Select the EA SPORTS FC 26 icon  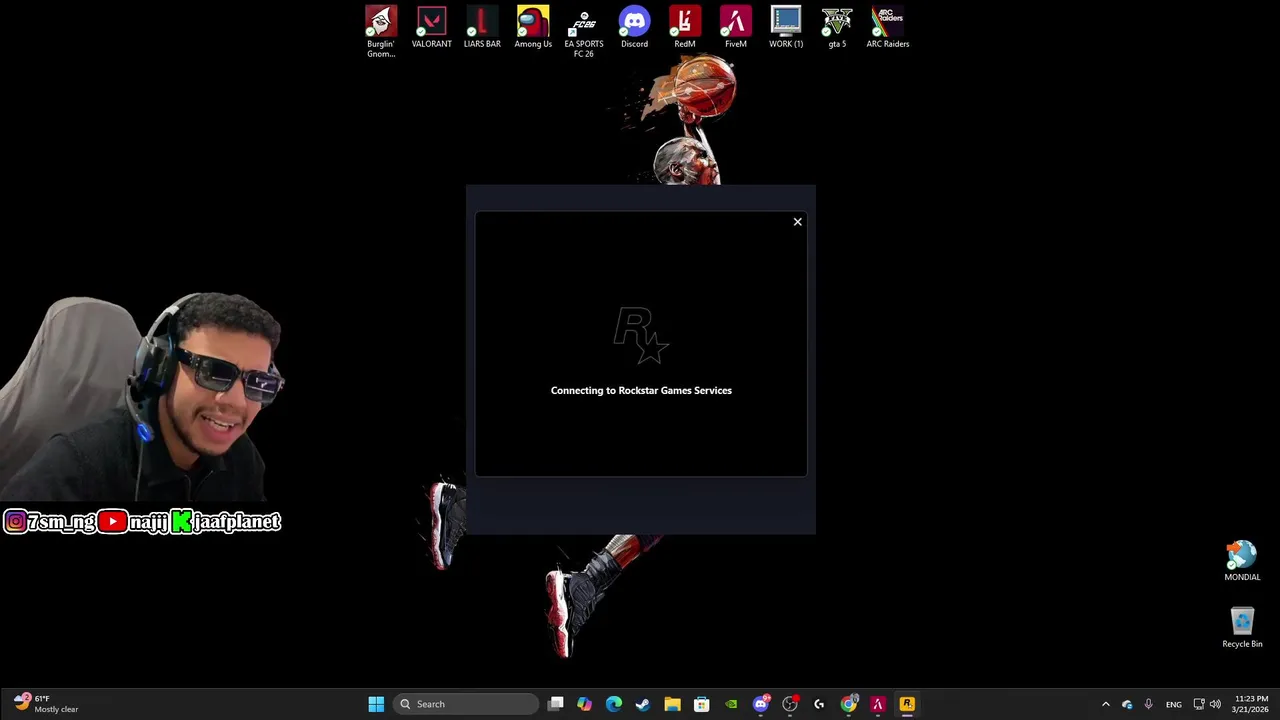[x=584, y=31]
